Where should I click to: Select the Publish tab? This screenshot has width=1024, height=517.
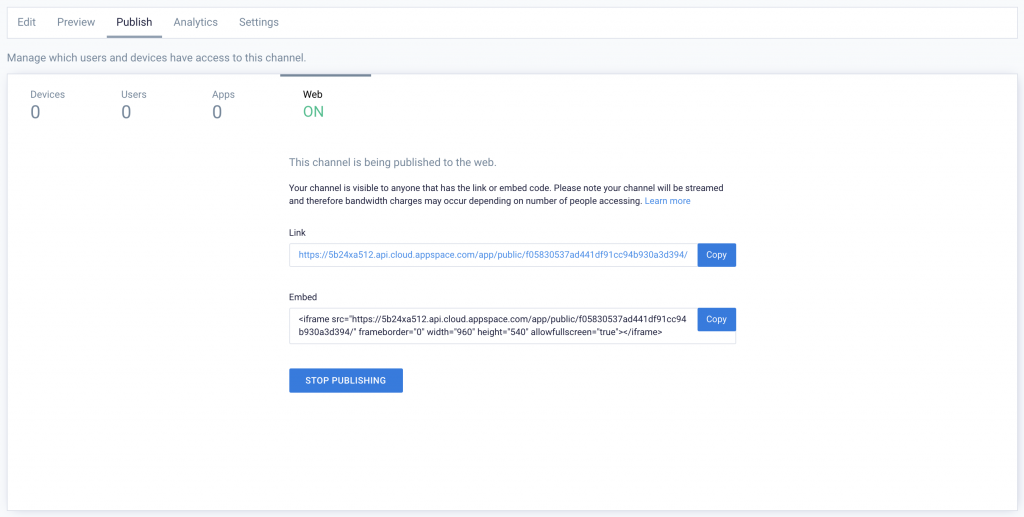coord(134,22)
